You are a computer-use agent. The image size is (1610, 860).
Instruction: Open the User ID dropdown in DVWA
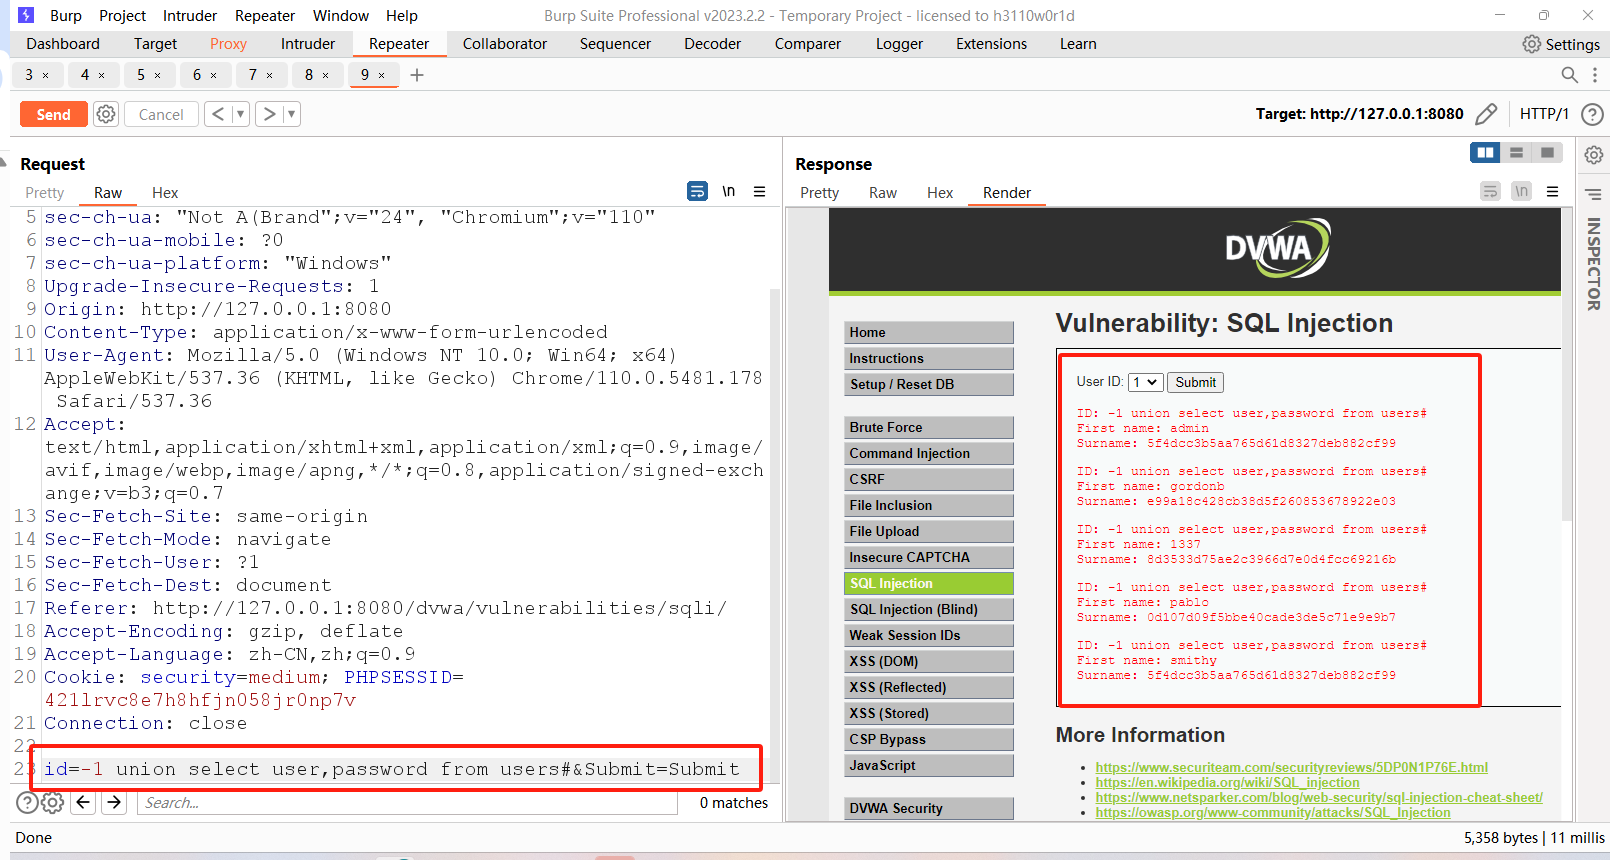coord(1146,382)
